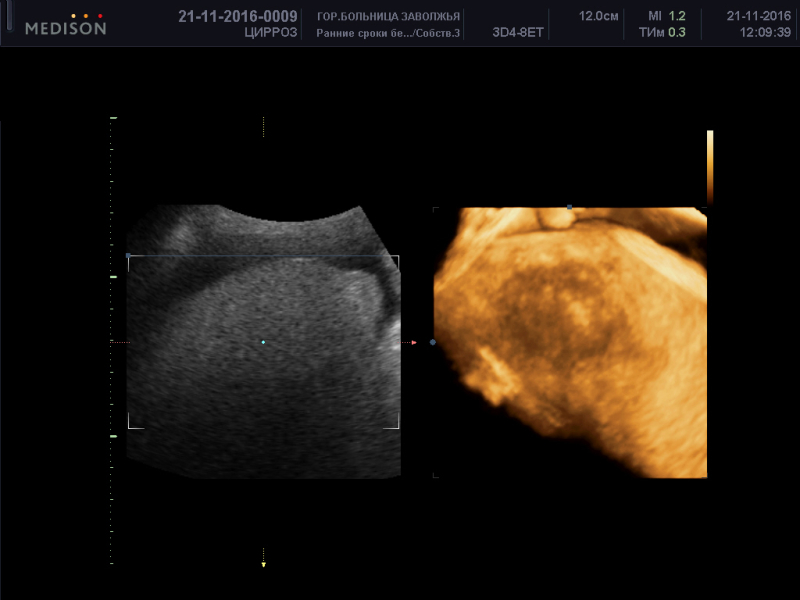
Task: Click the MEDISON logo
Action: [66, 25]
